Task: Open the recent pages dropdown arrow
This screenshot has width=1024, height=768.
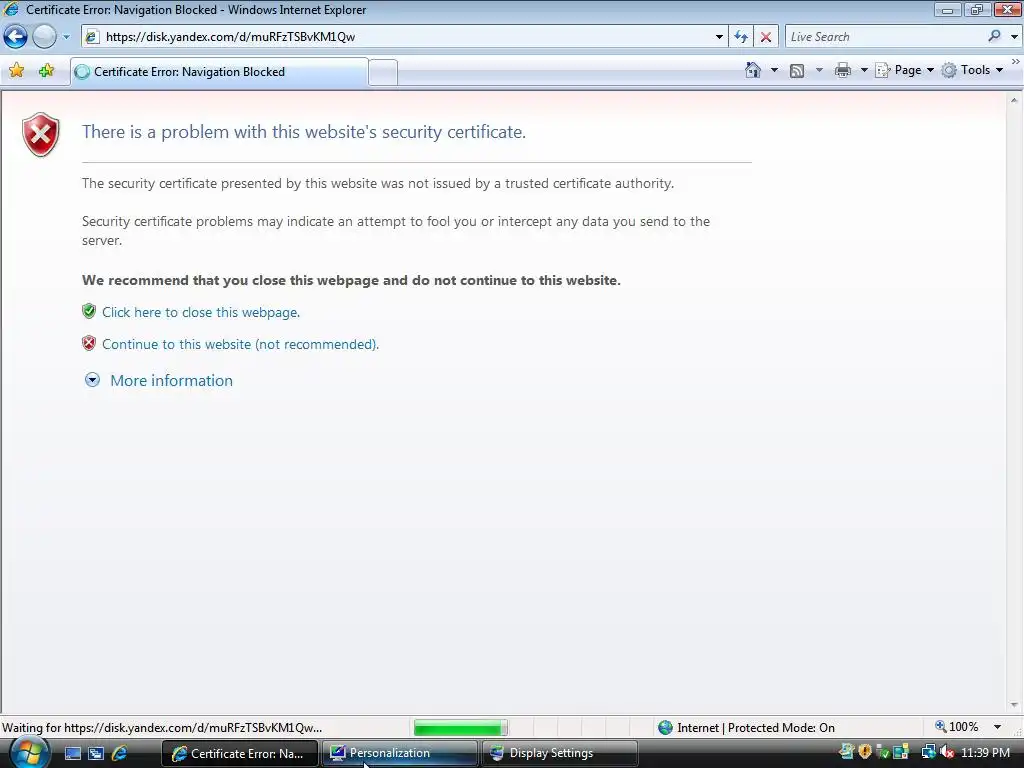Action: pyautogui.click(x=66, y=37)
